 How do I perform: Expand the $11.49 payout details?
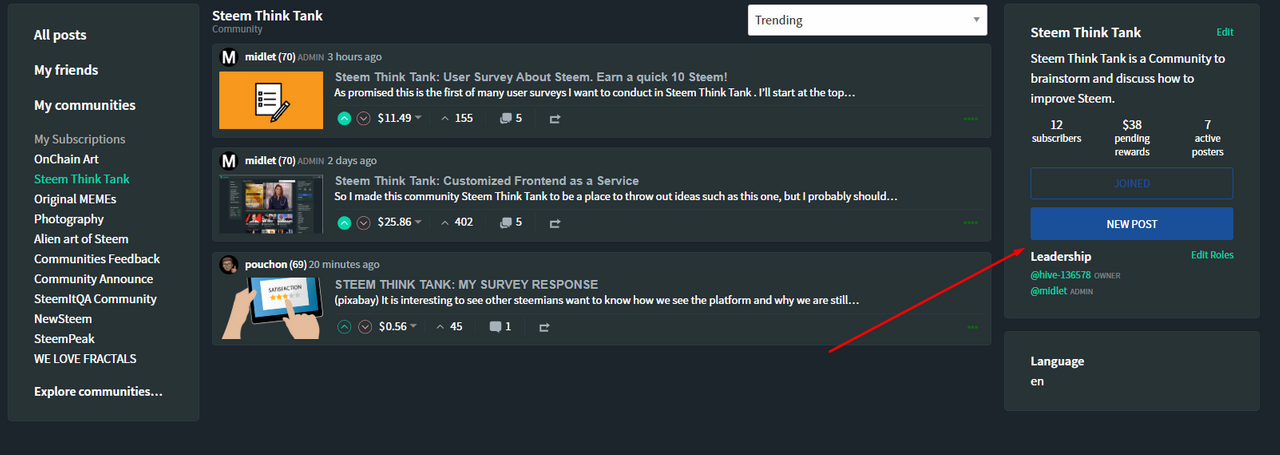400,118
